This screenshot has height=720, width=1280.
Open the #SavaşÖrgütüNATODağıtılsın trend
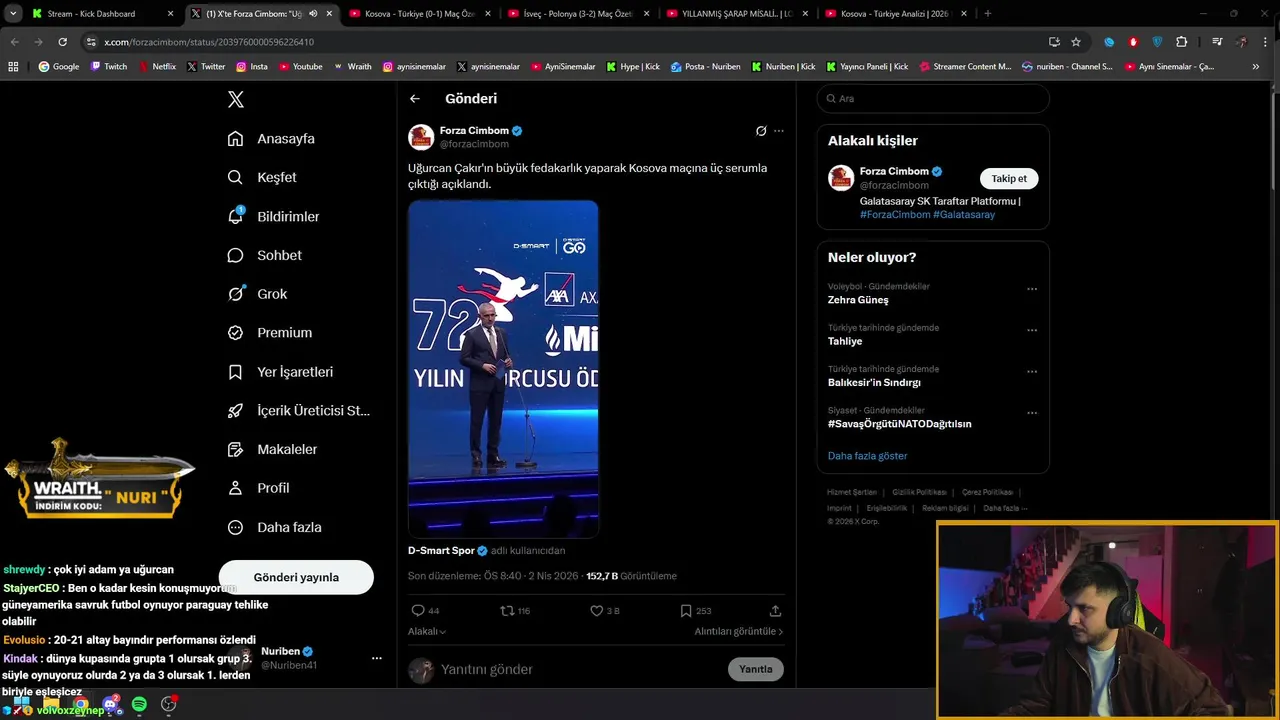point(900,424)
